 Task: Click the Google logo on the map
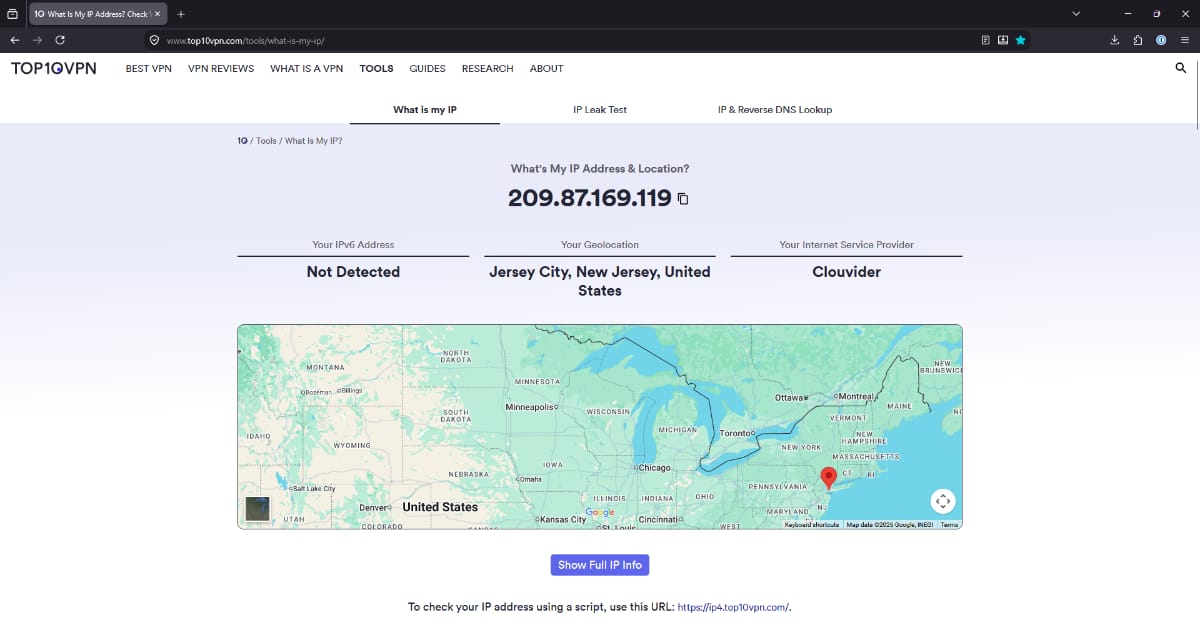point(600,512)
